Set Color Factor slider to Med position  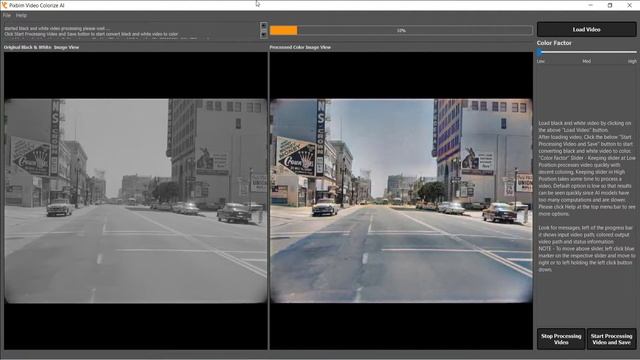tap(587, 52)
